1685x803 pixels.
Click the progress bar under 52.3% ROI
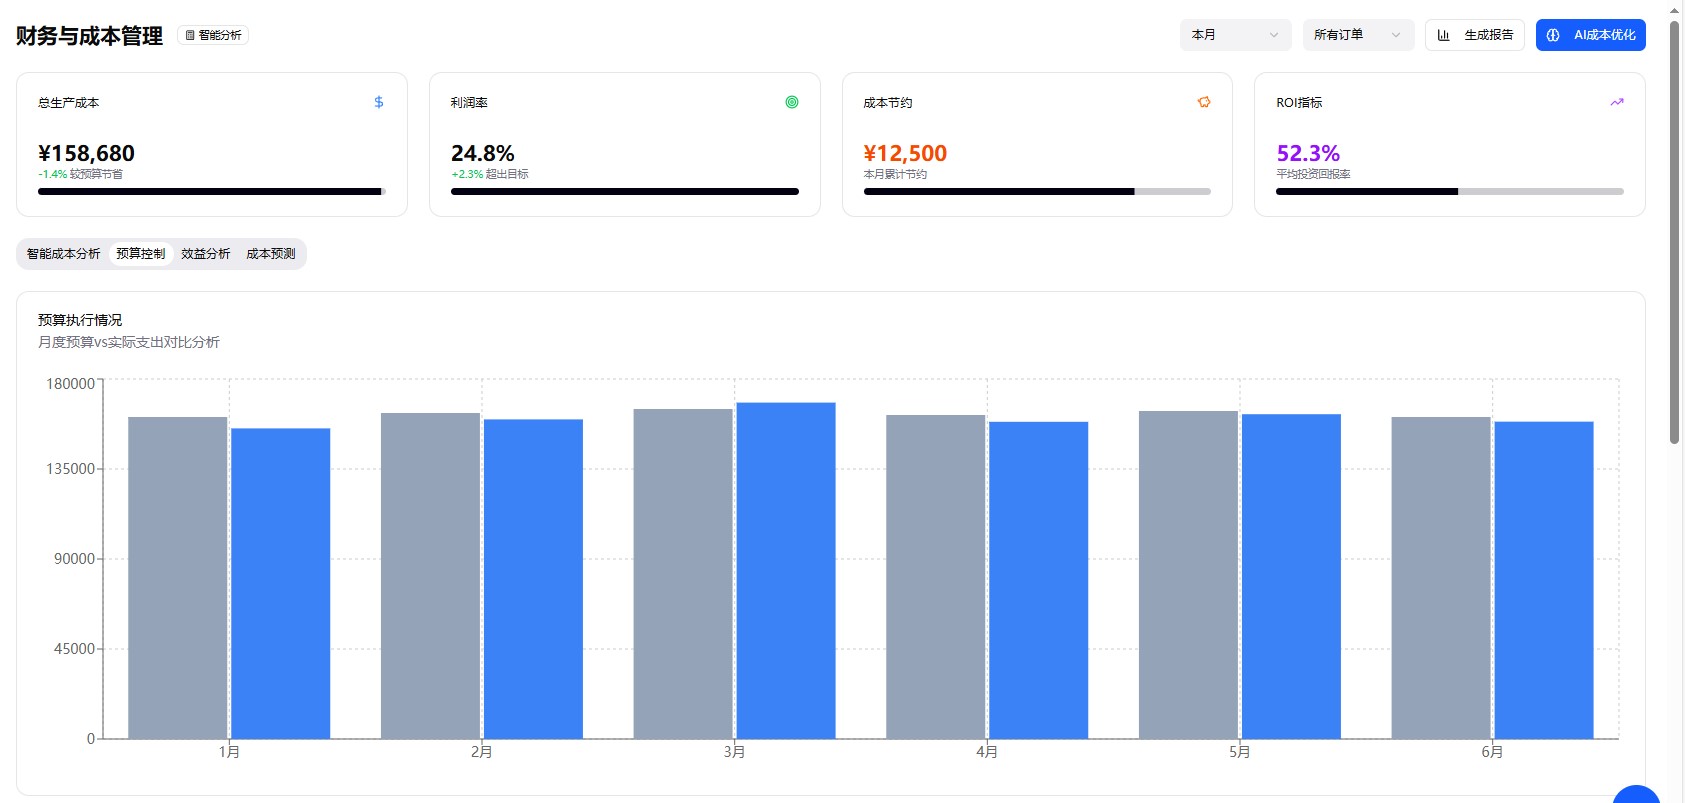[x=1449, y=191]
